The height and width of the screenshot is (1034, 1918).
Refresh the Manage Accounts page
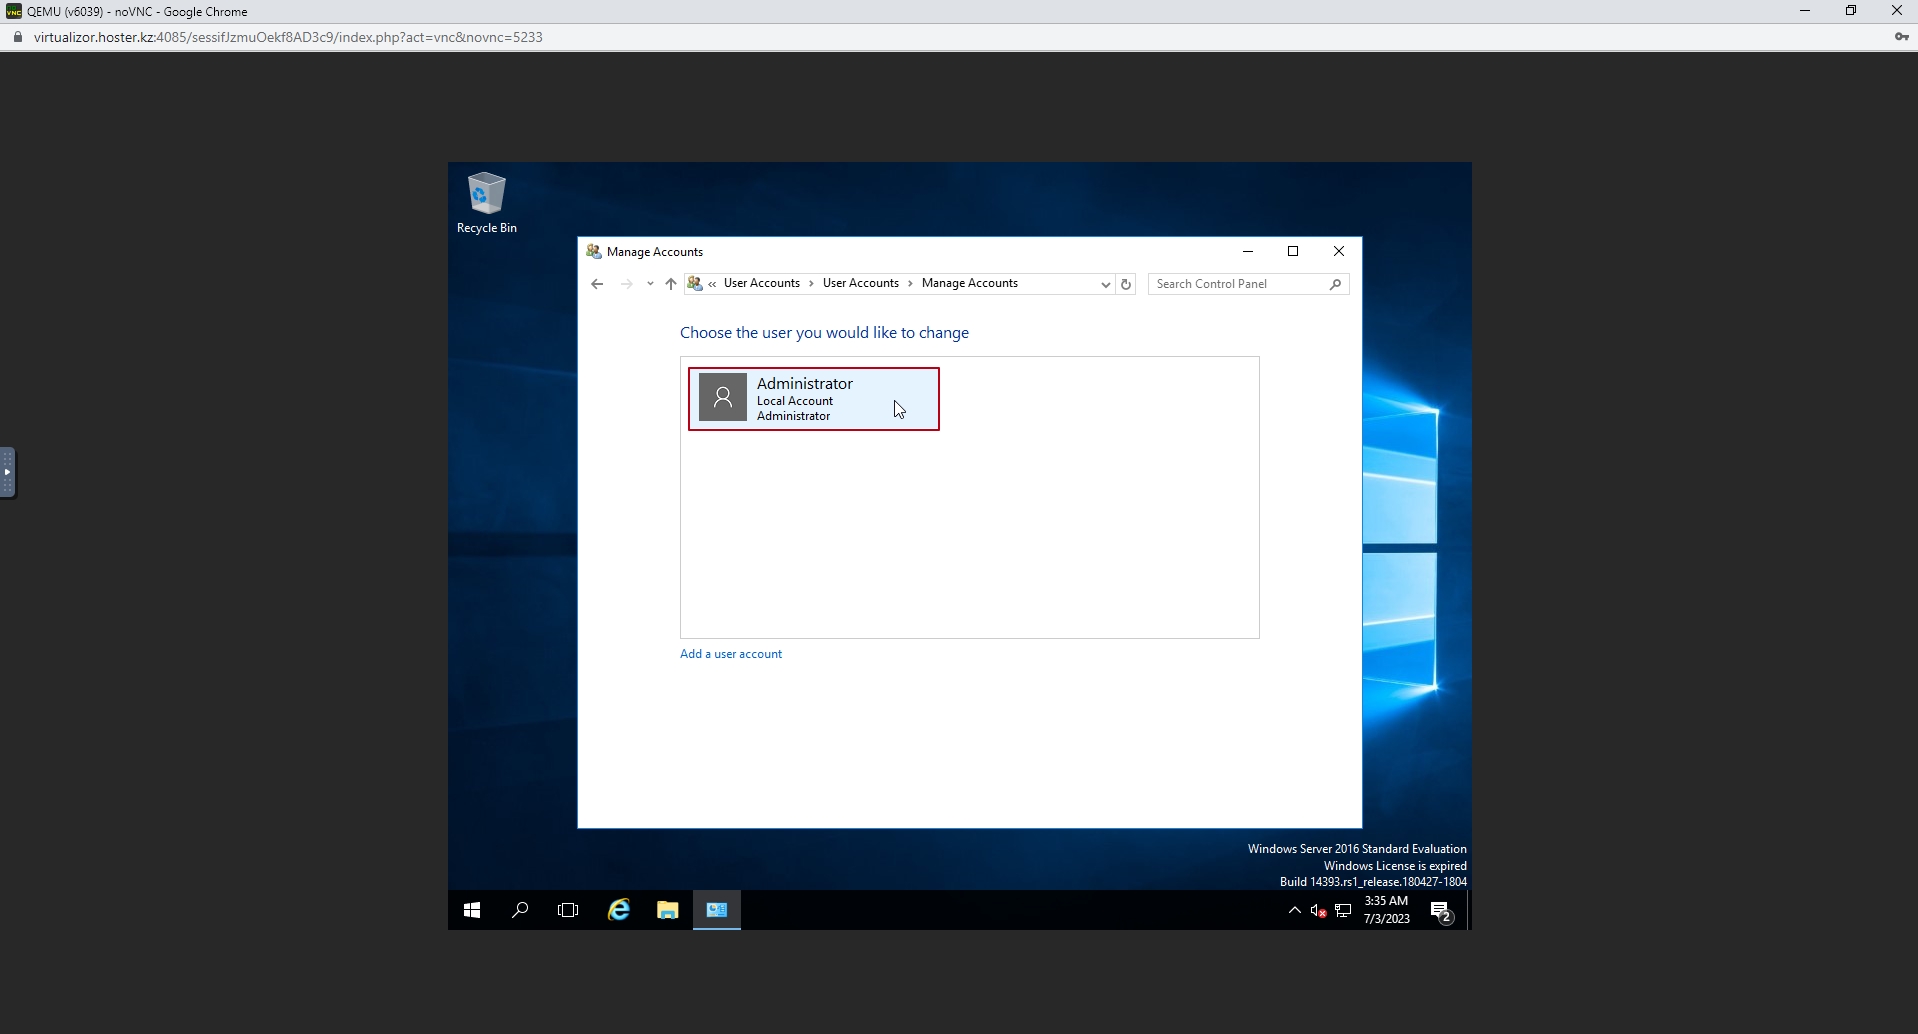[1126, 284]
